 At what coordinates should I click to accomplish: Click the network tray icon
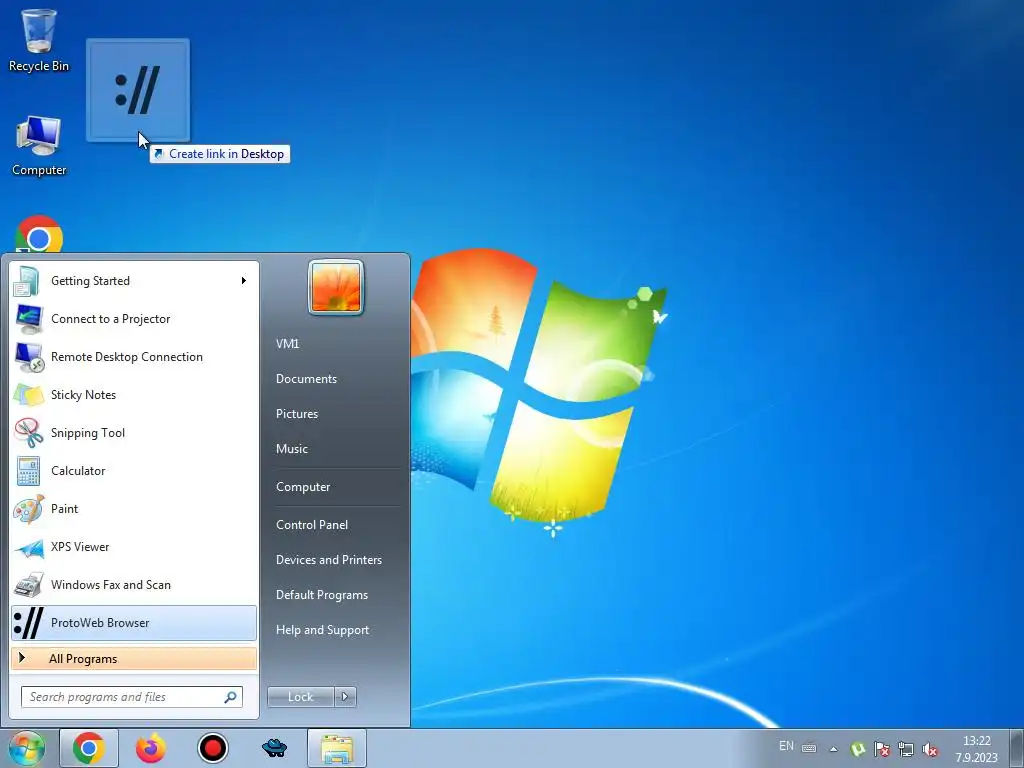pos(906,749)
